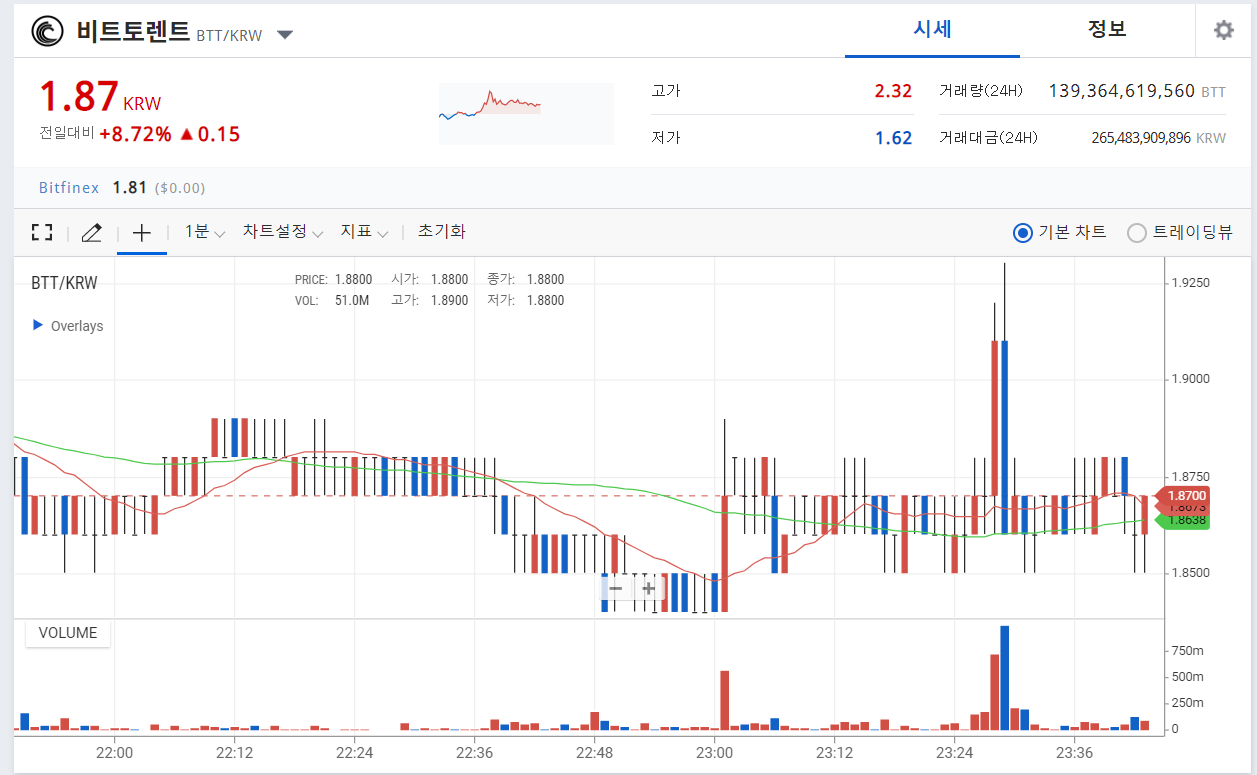Click the Bitfinex price 1.81

[130, 188]
